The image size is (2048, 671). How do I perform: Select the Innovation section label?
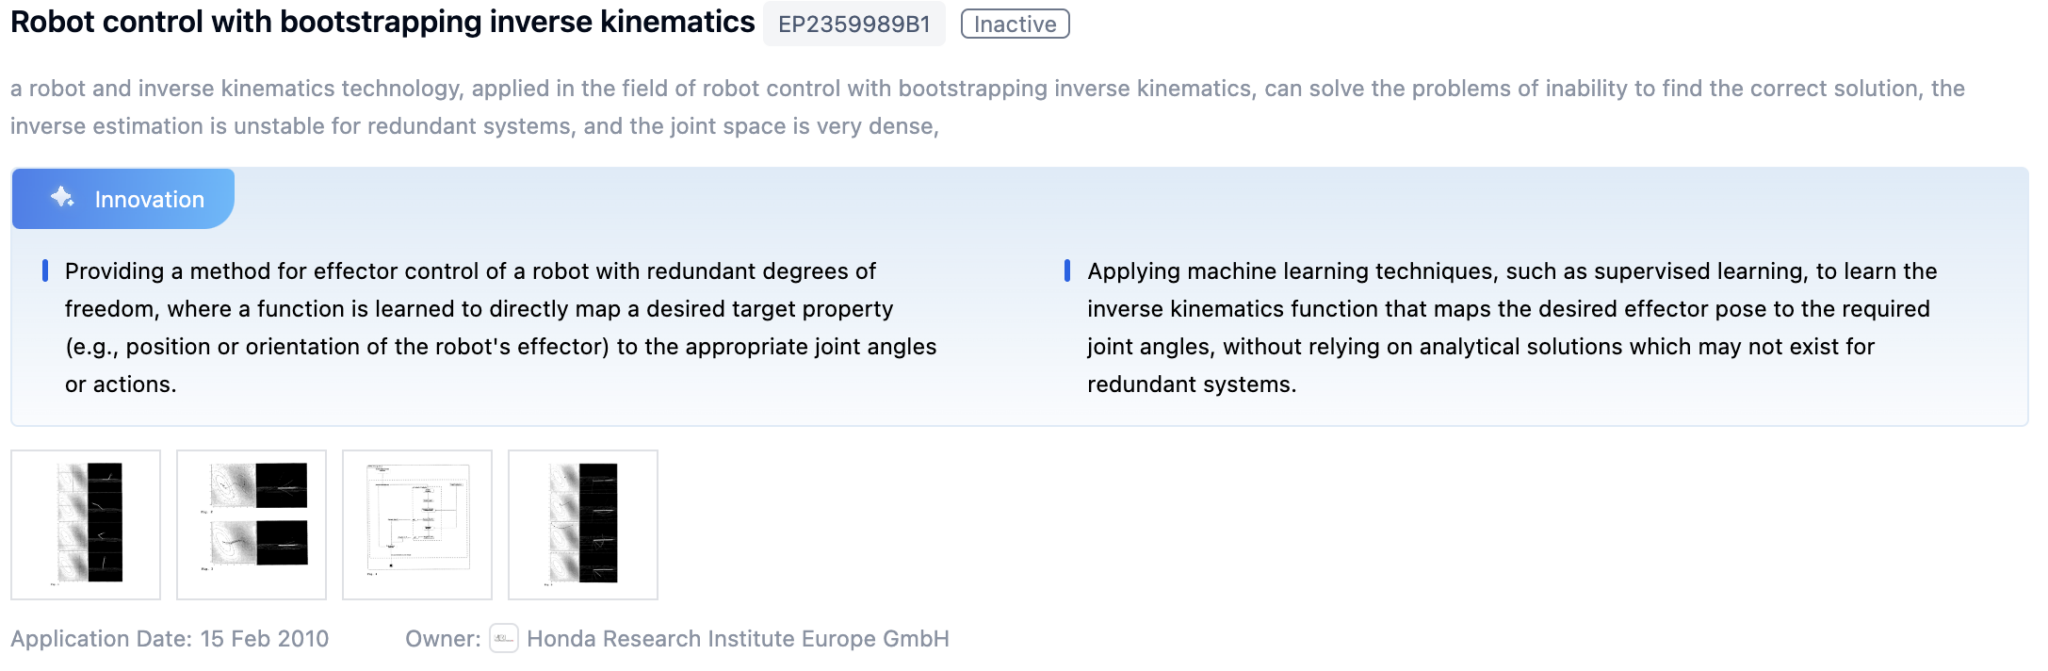point(148,198)
